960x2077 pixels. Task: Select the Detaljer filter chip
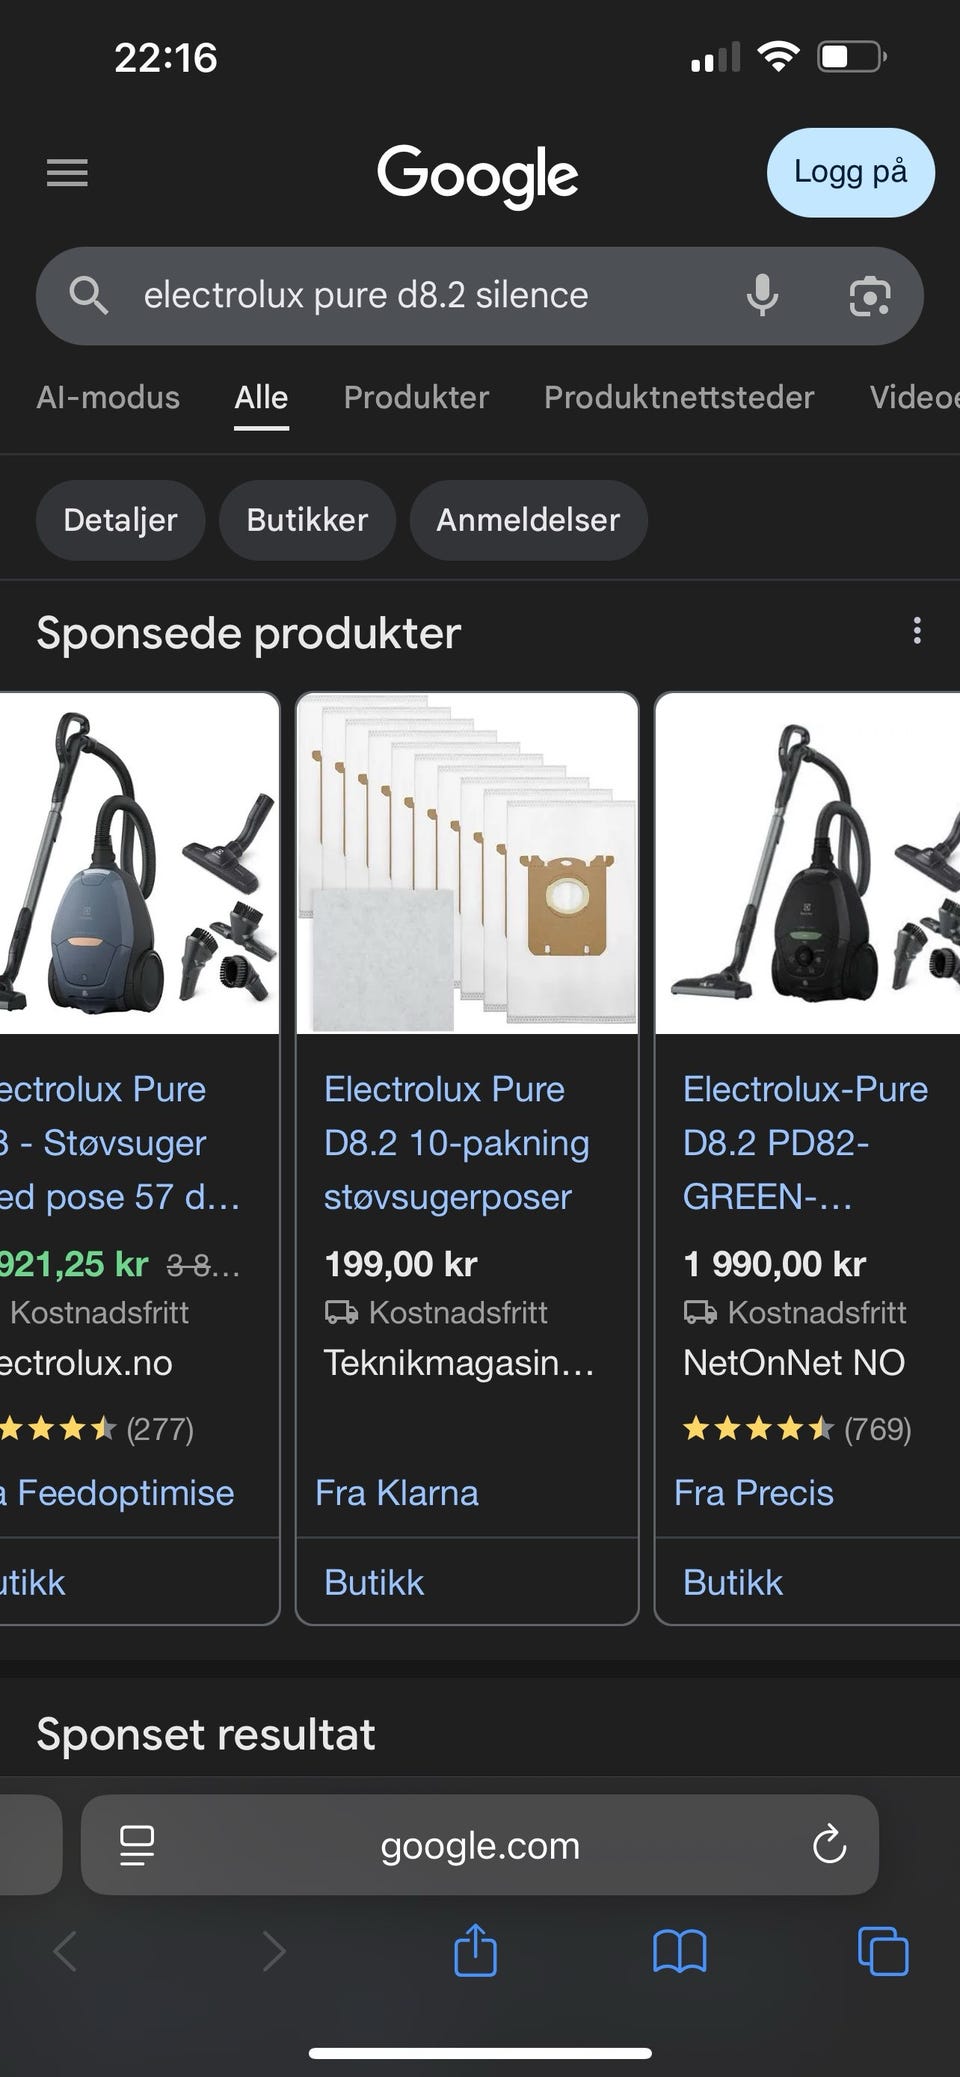coord(120,520)
